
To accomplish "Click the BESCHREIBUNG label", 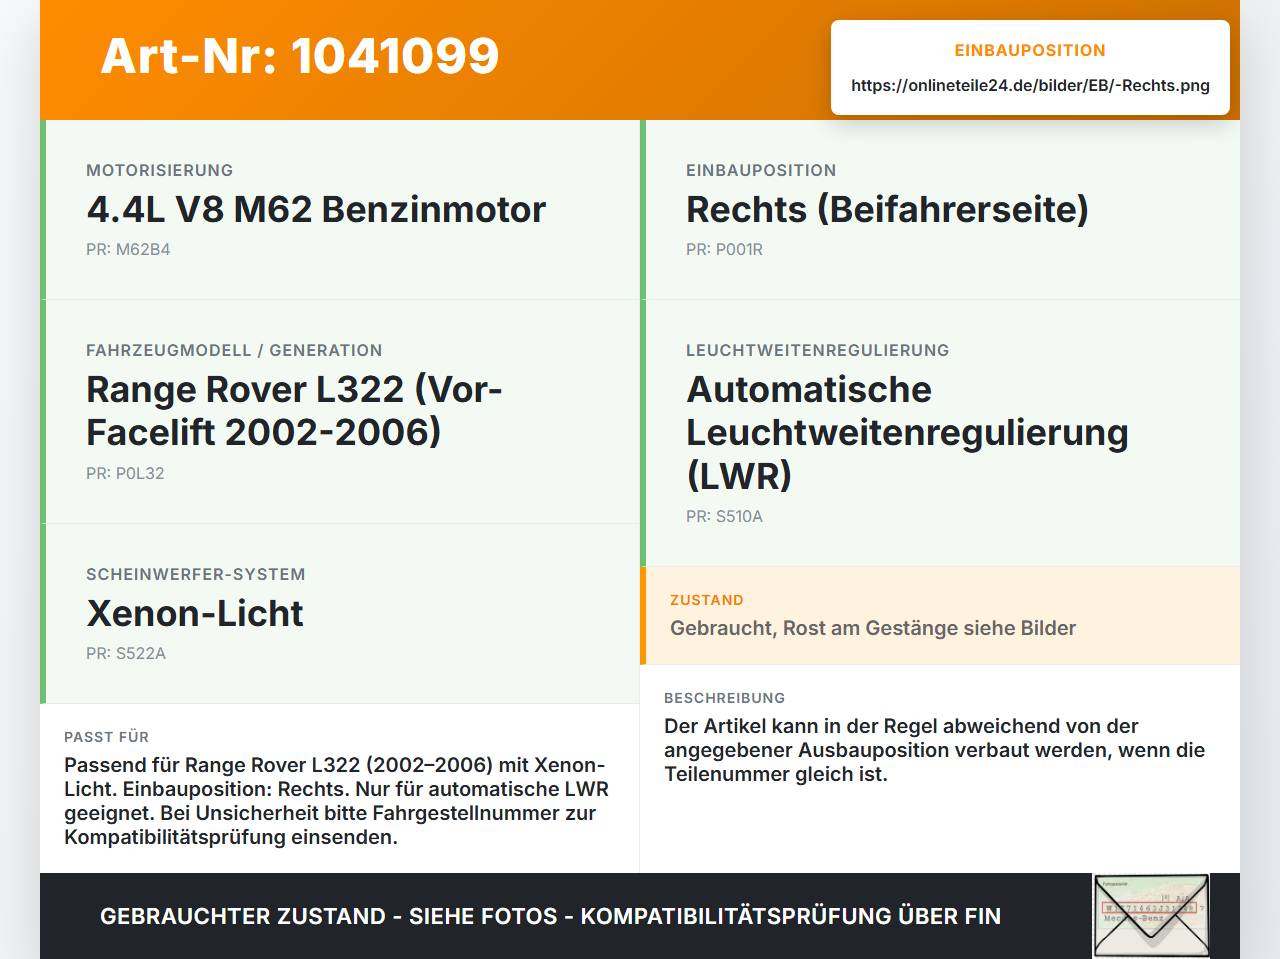I will [725, 698].
